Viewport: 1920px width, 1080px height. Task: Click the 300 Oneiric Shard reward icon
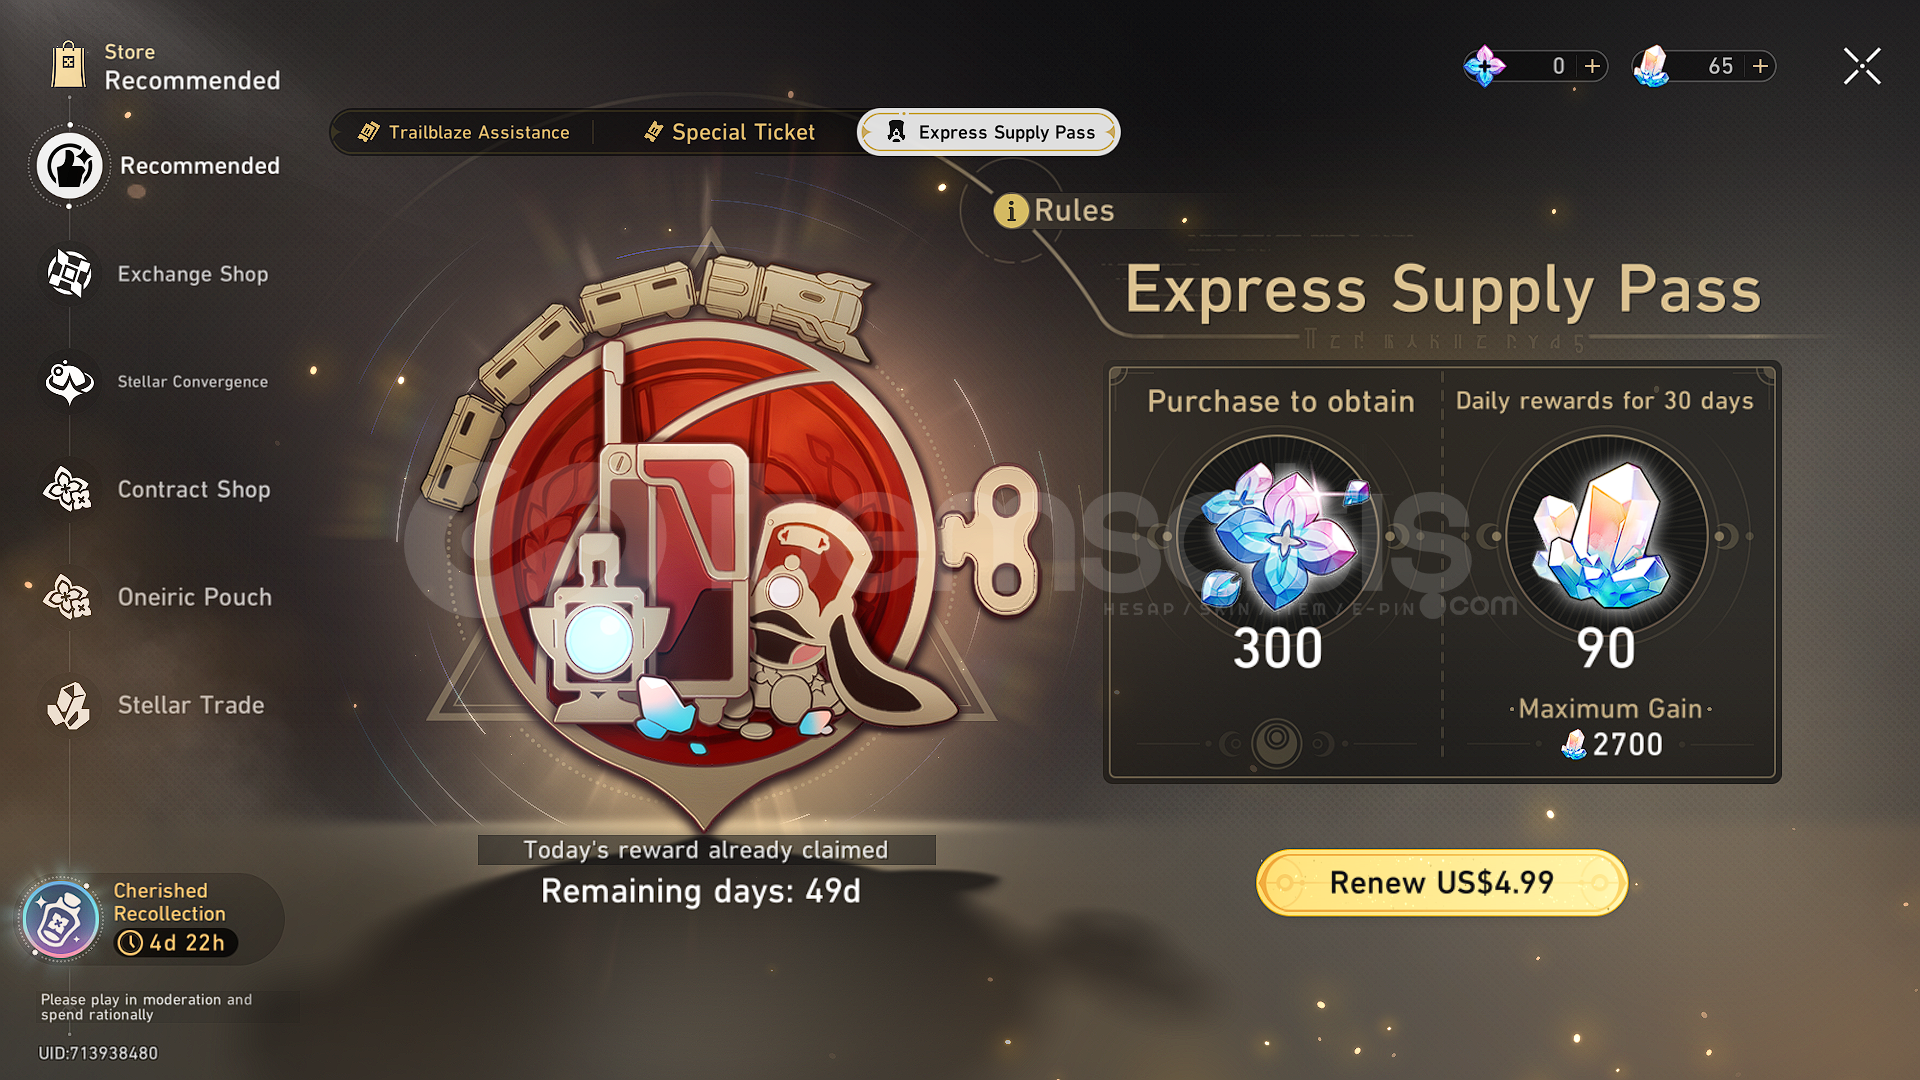pyautogui.click(x=1278, y=536)
